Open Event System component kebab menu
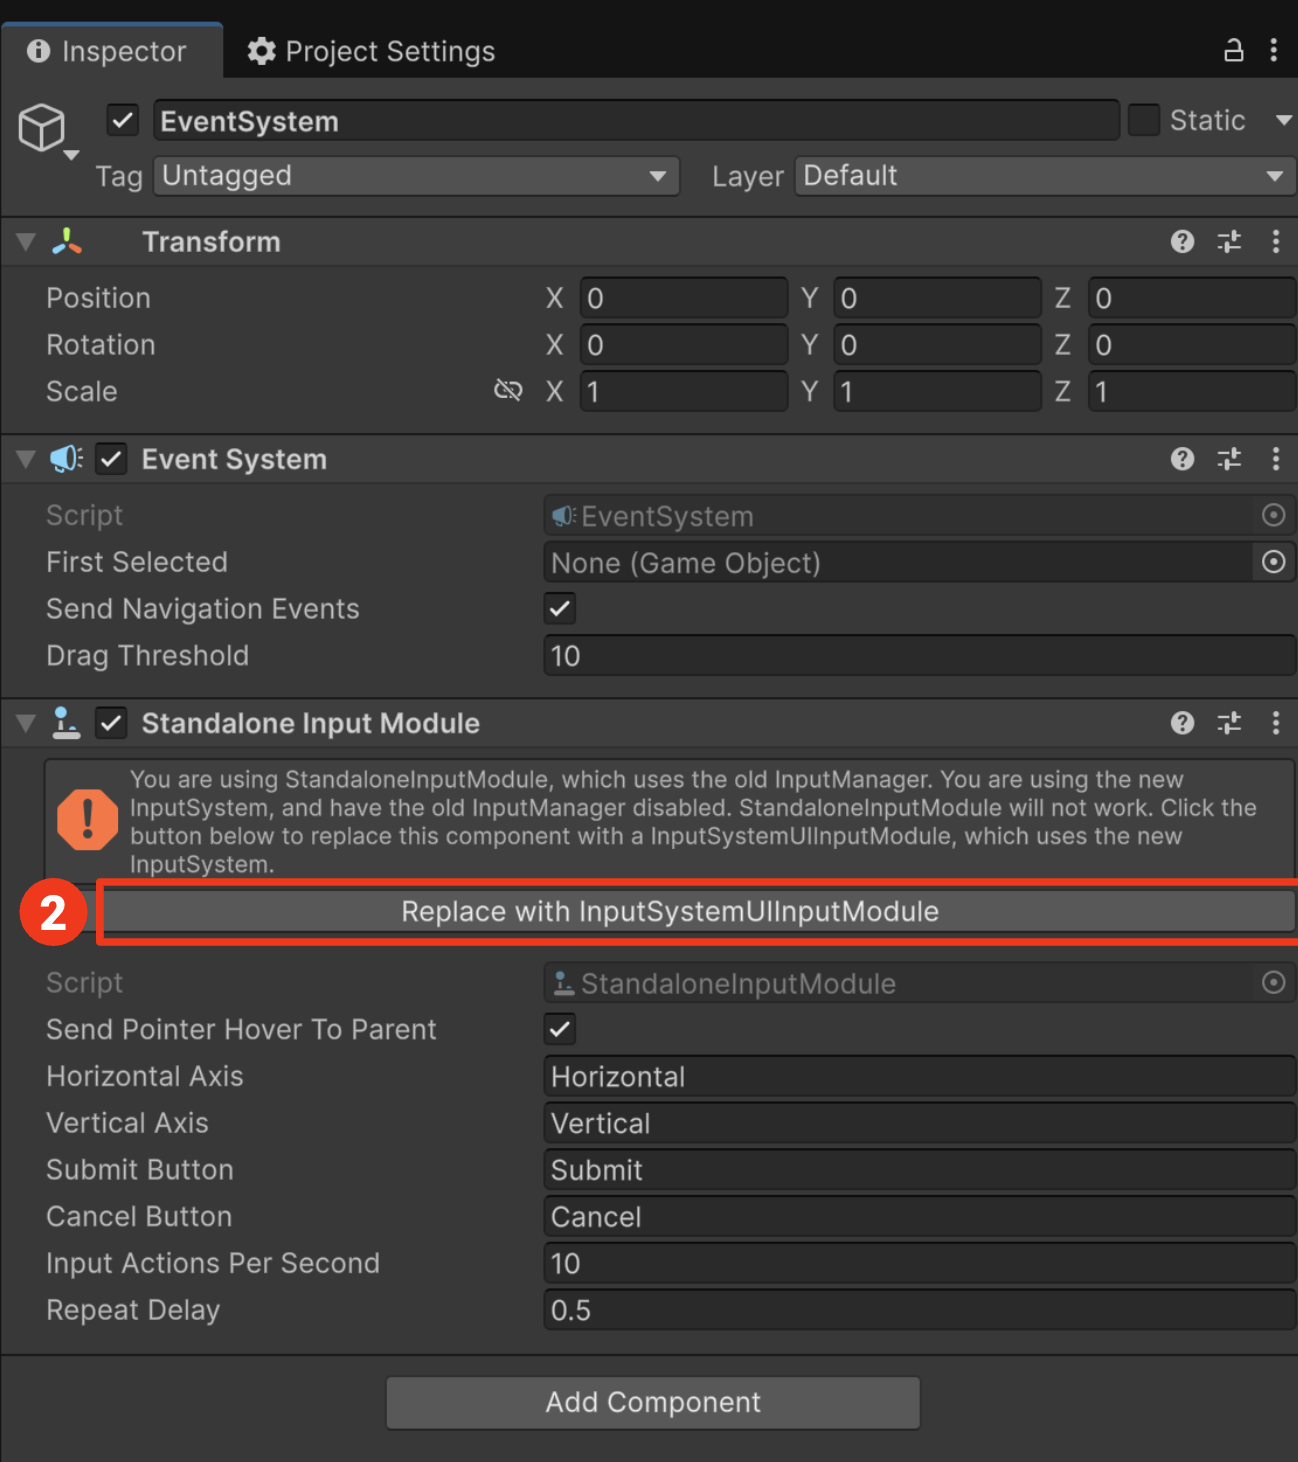 coord(1275,459)
